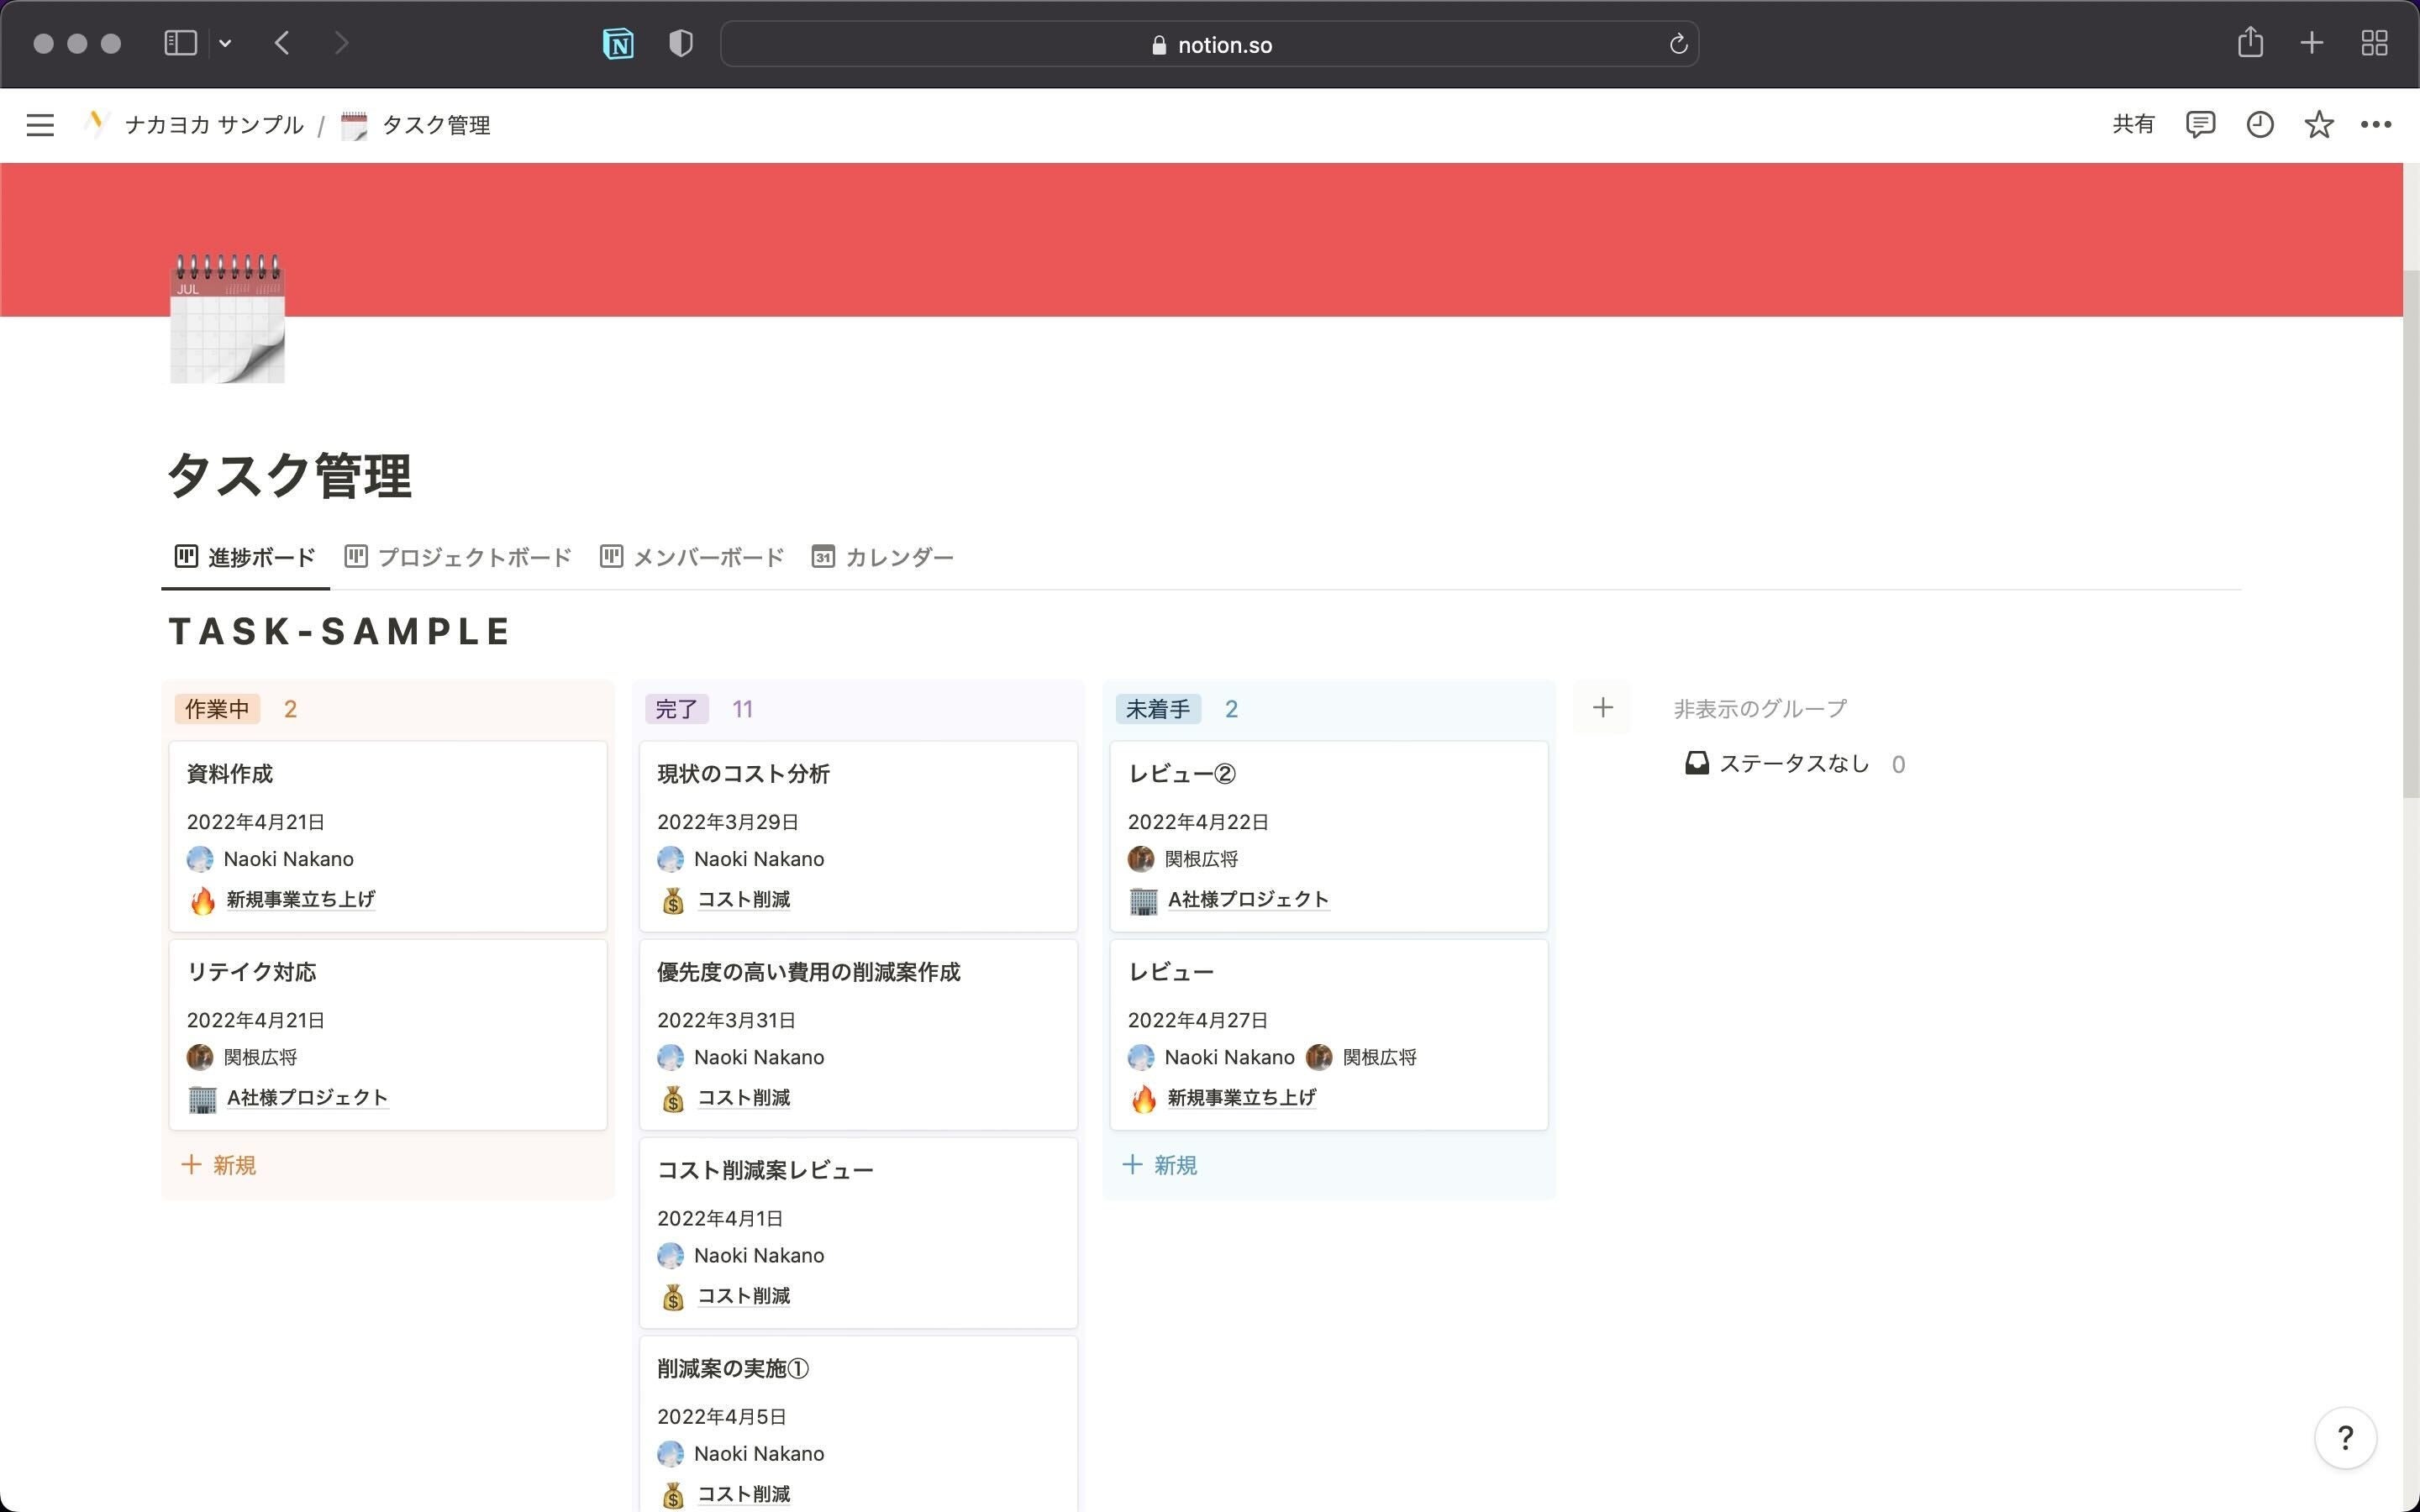Image resolution: width=2420 pixels, height=1512 pixels.
Task: Click the Notion extension icon in Safari
Action: pos(618,44)
